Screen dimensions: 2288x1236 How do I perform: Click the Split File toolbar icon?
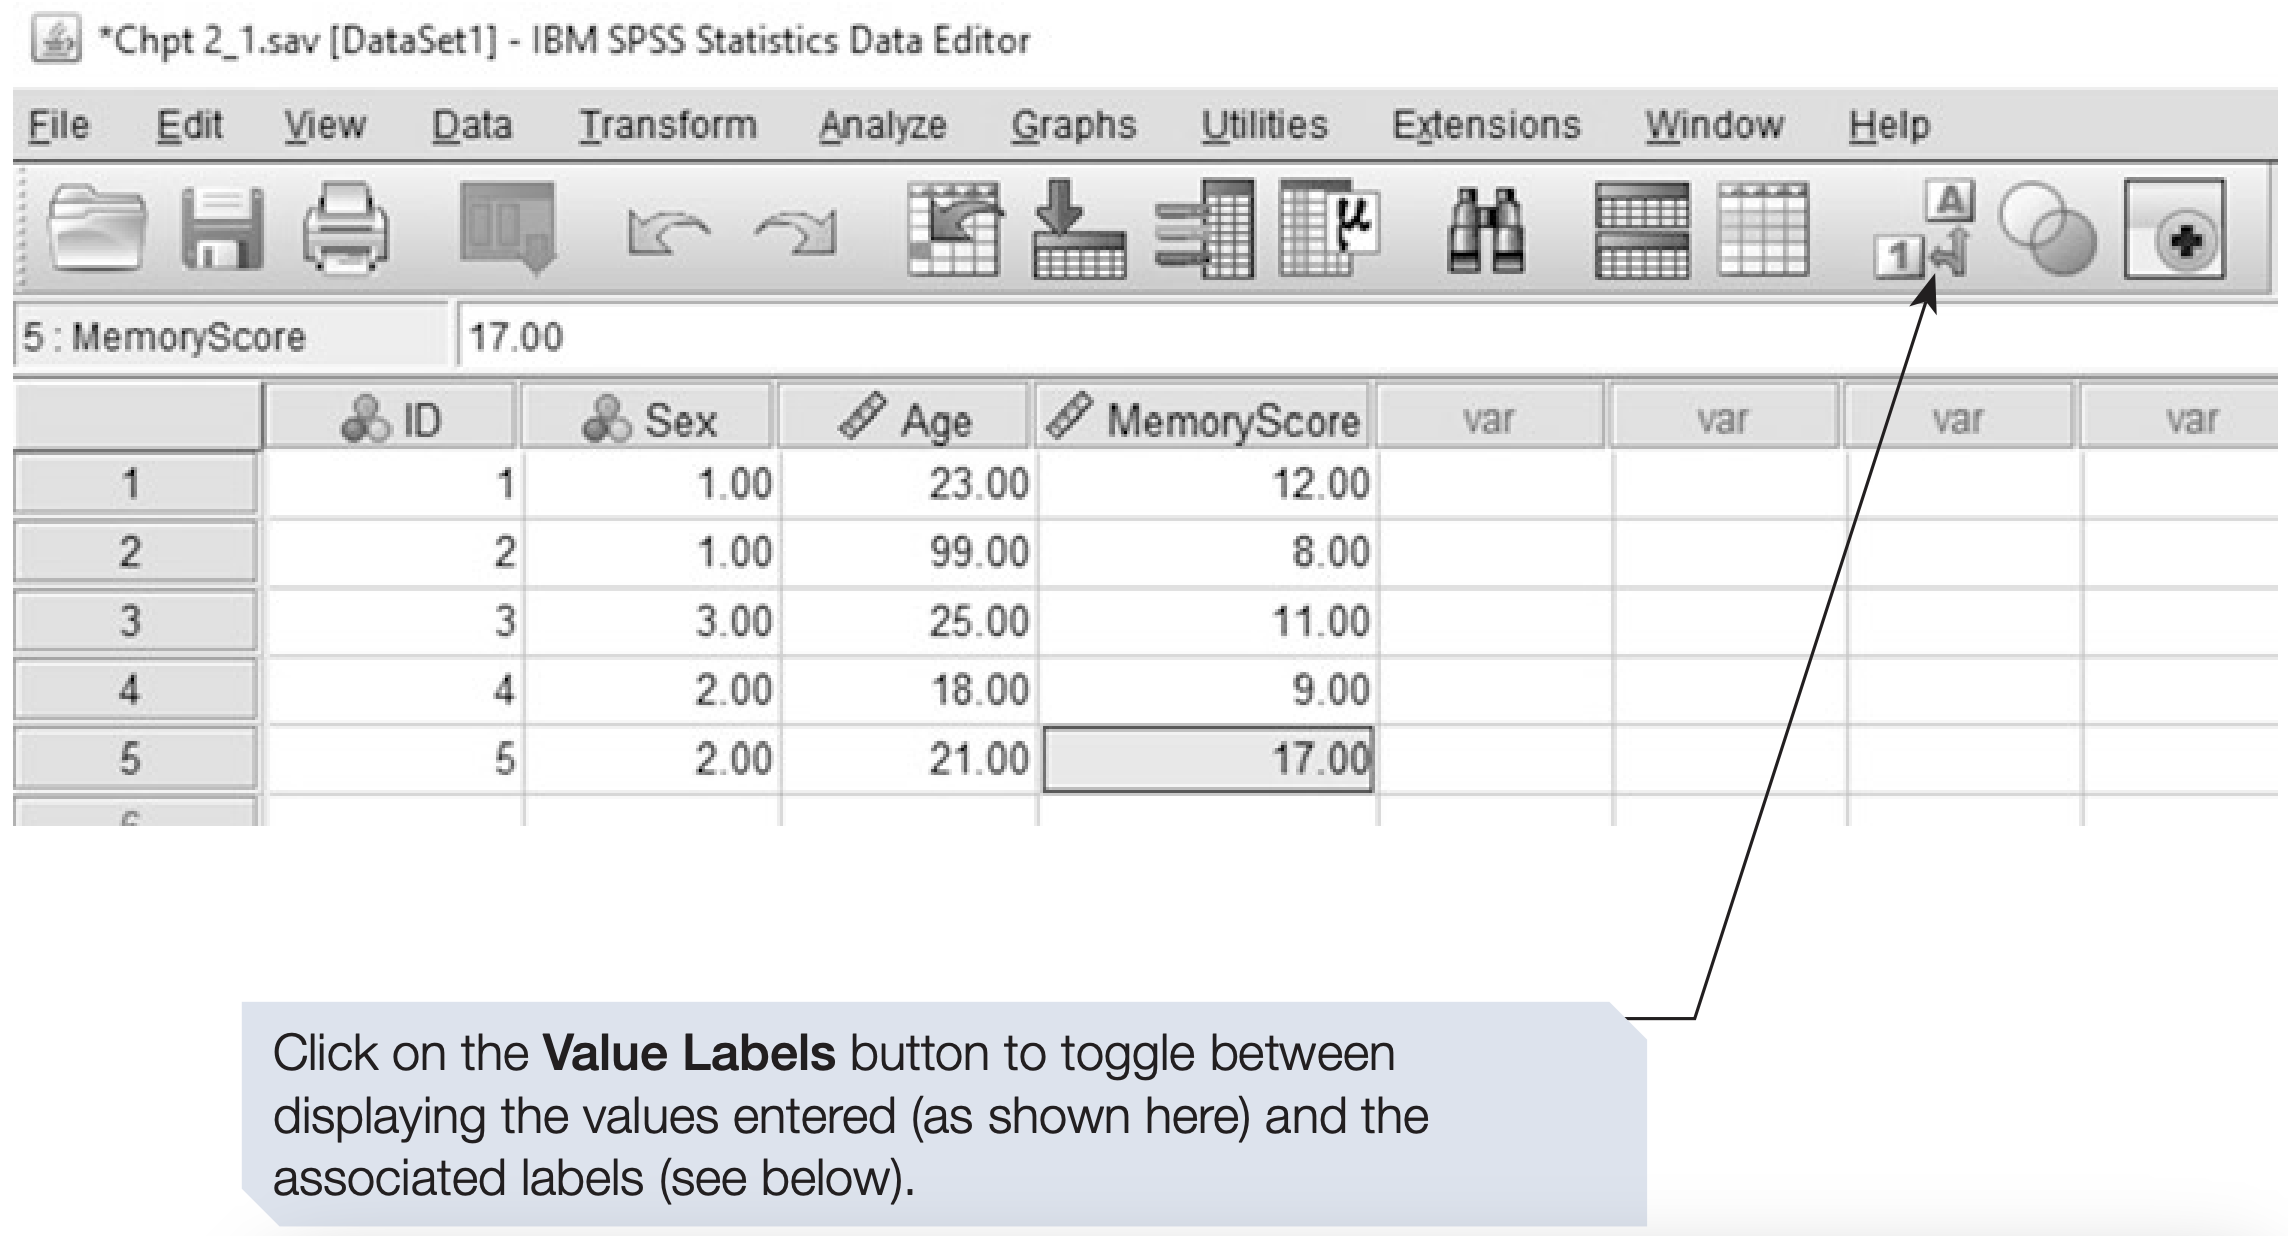coord(1642,230)
